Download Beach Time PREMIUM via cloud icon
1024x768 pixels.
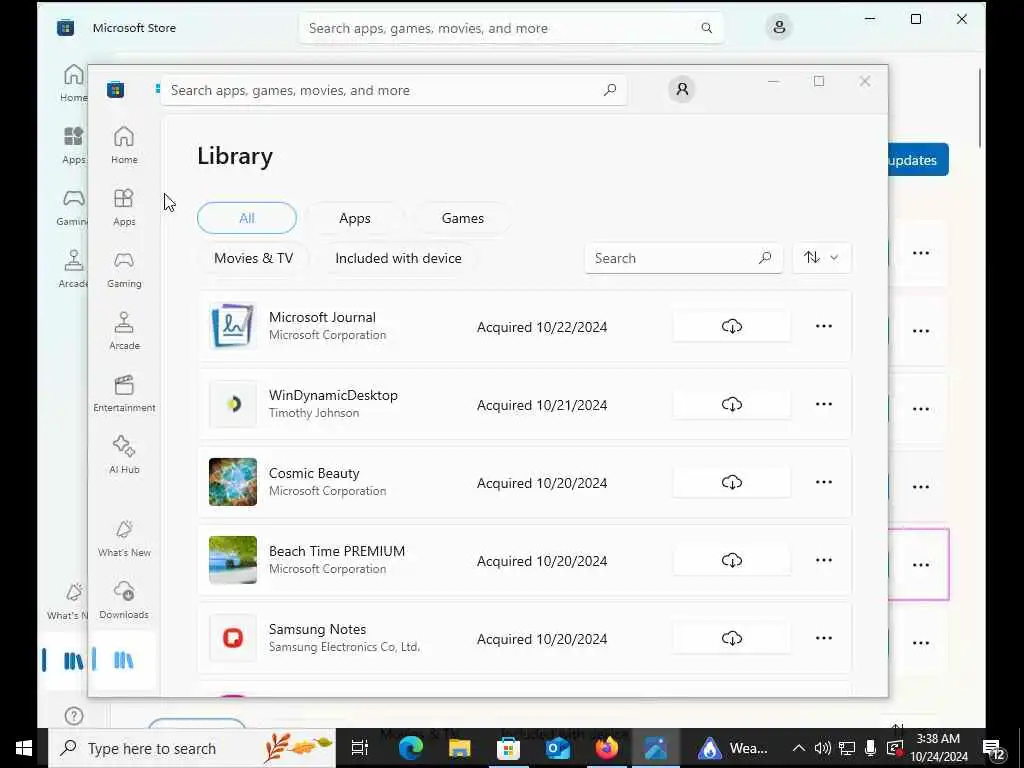pyautogui.click(x=731, y=560)
